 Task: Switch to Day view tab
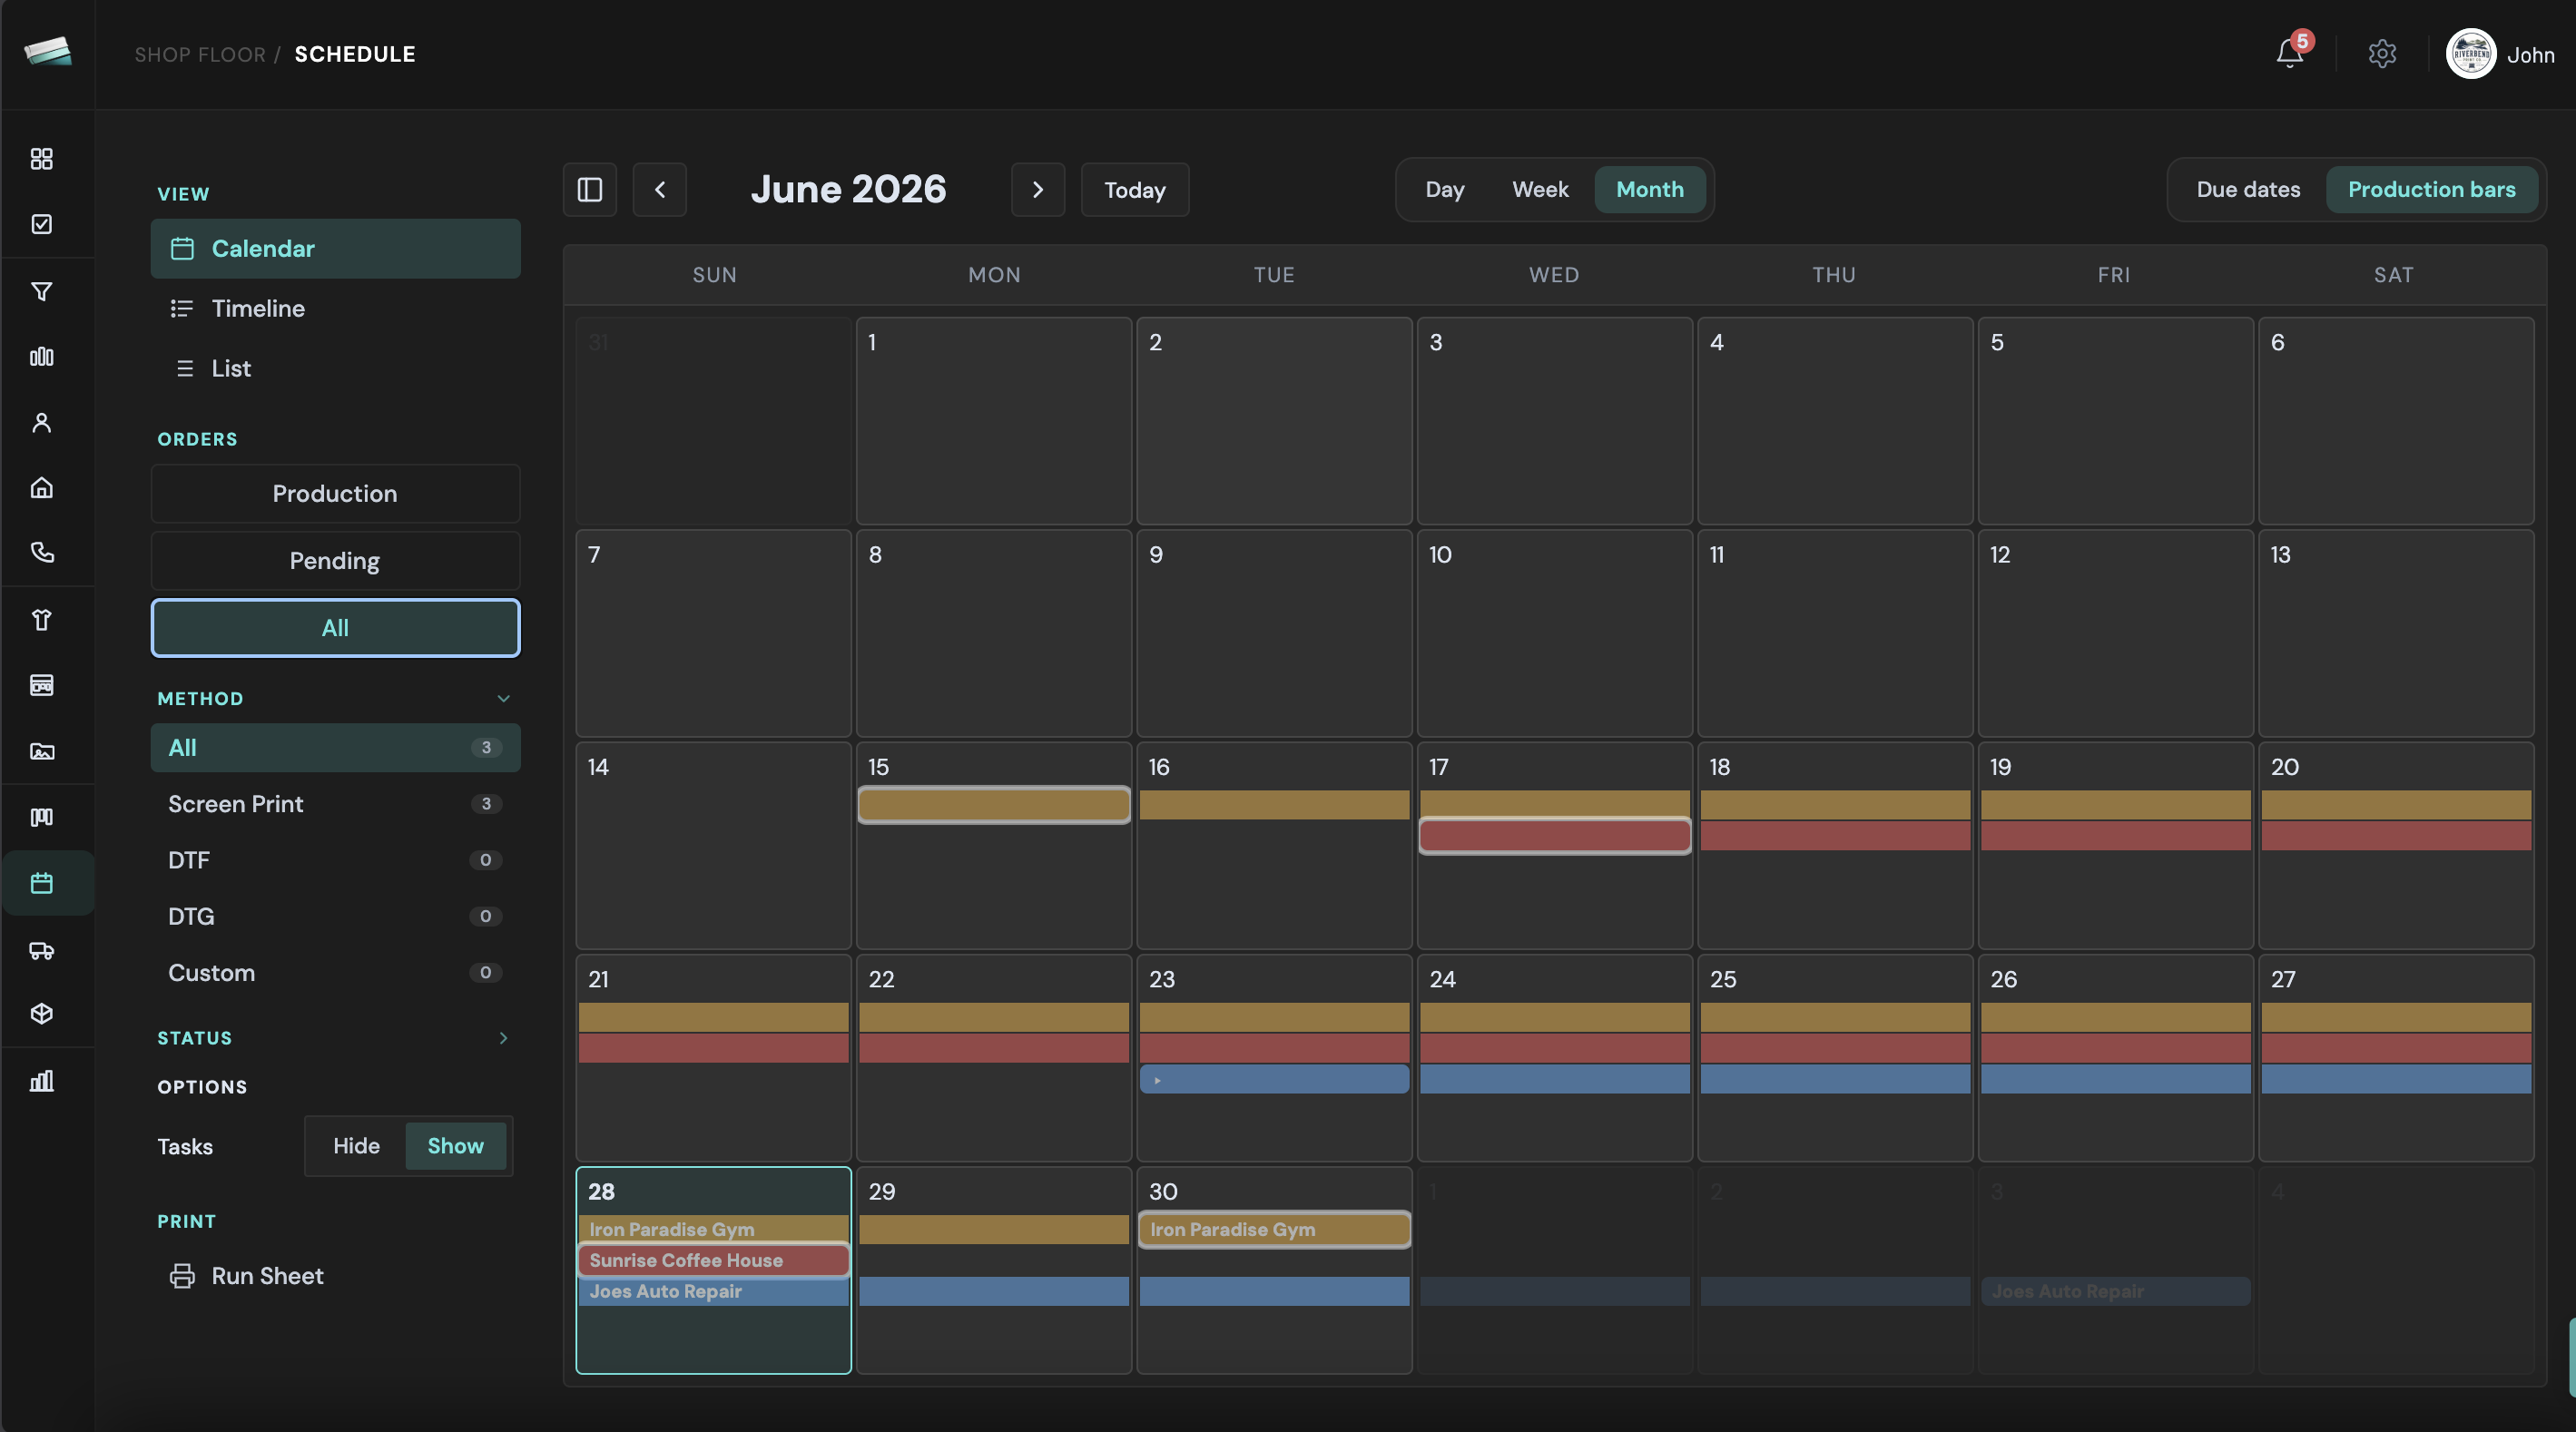[1444, 190]
